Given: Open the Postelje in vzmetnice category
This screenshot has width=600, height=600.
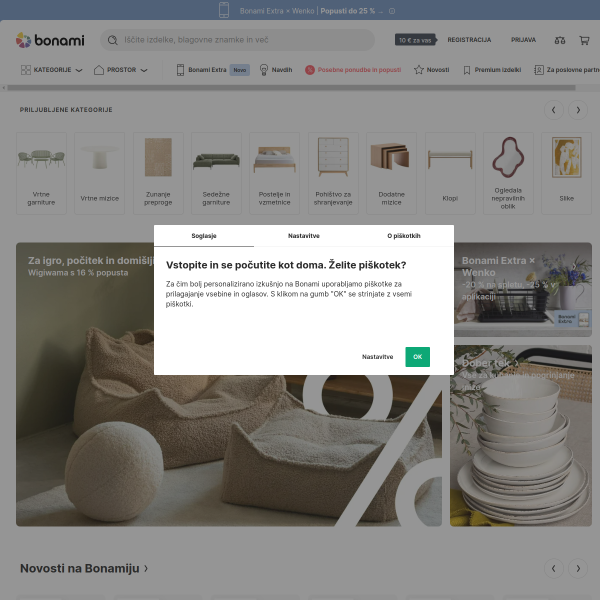Looking at the screenshot, I should coord(274,173).
